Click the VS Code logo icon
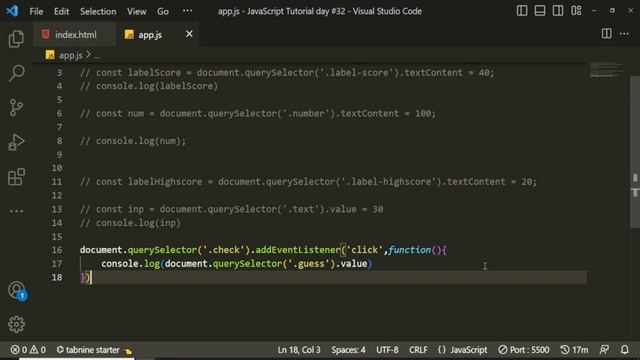 tap(12, 11)
